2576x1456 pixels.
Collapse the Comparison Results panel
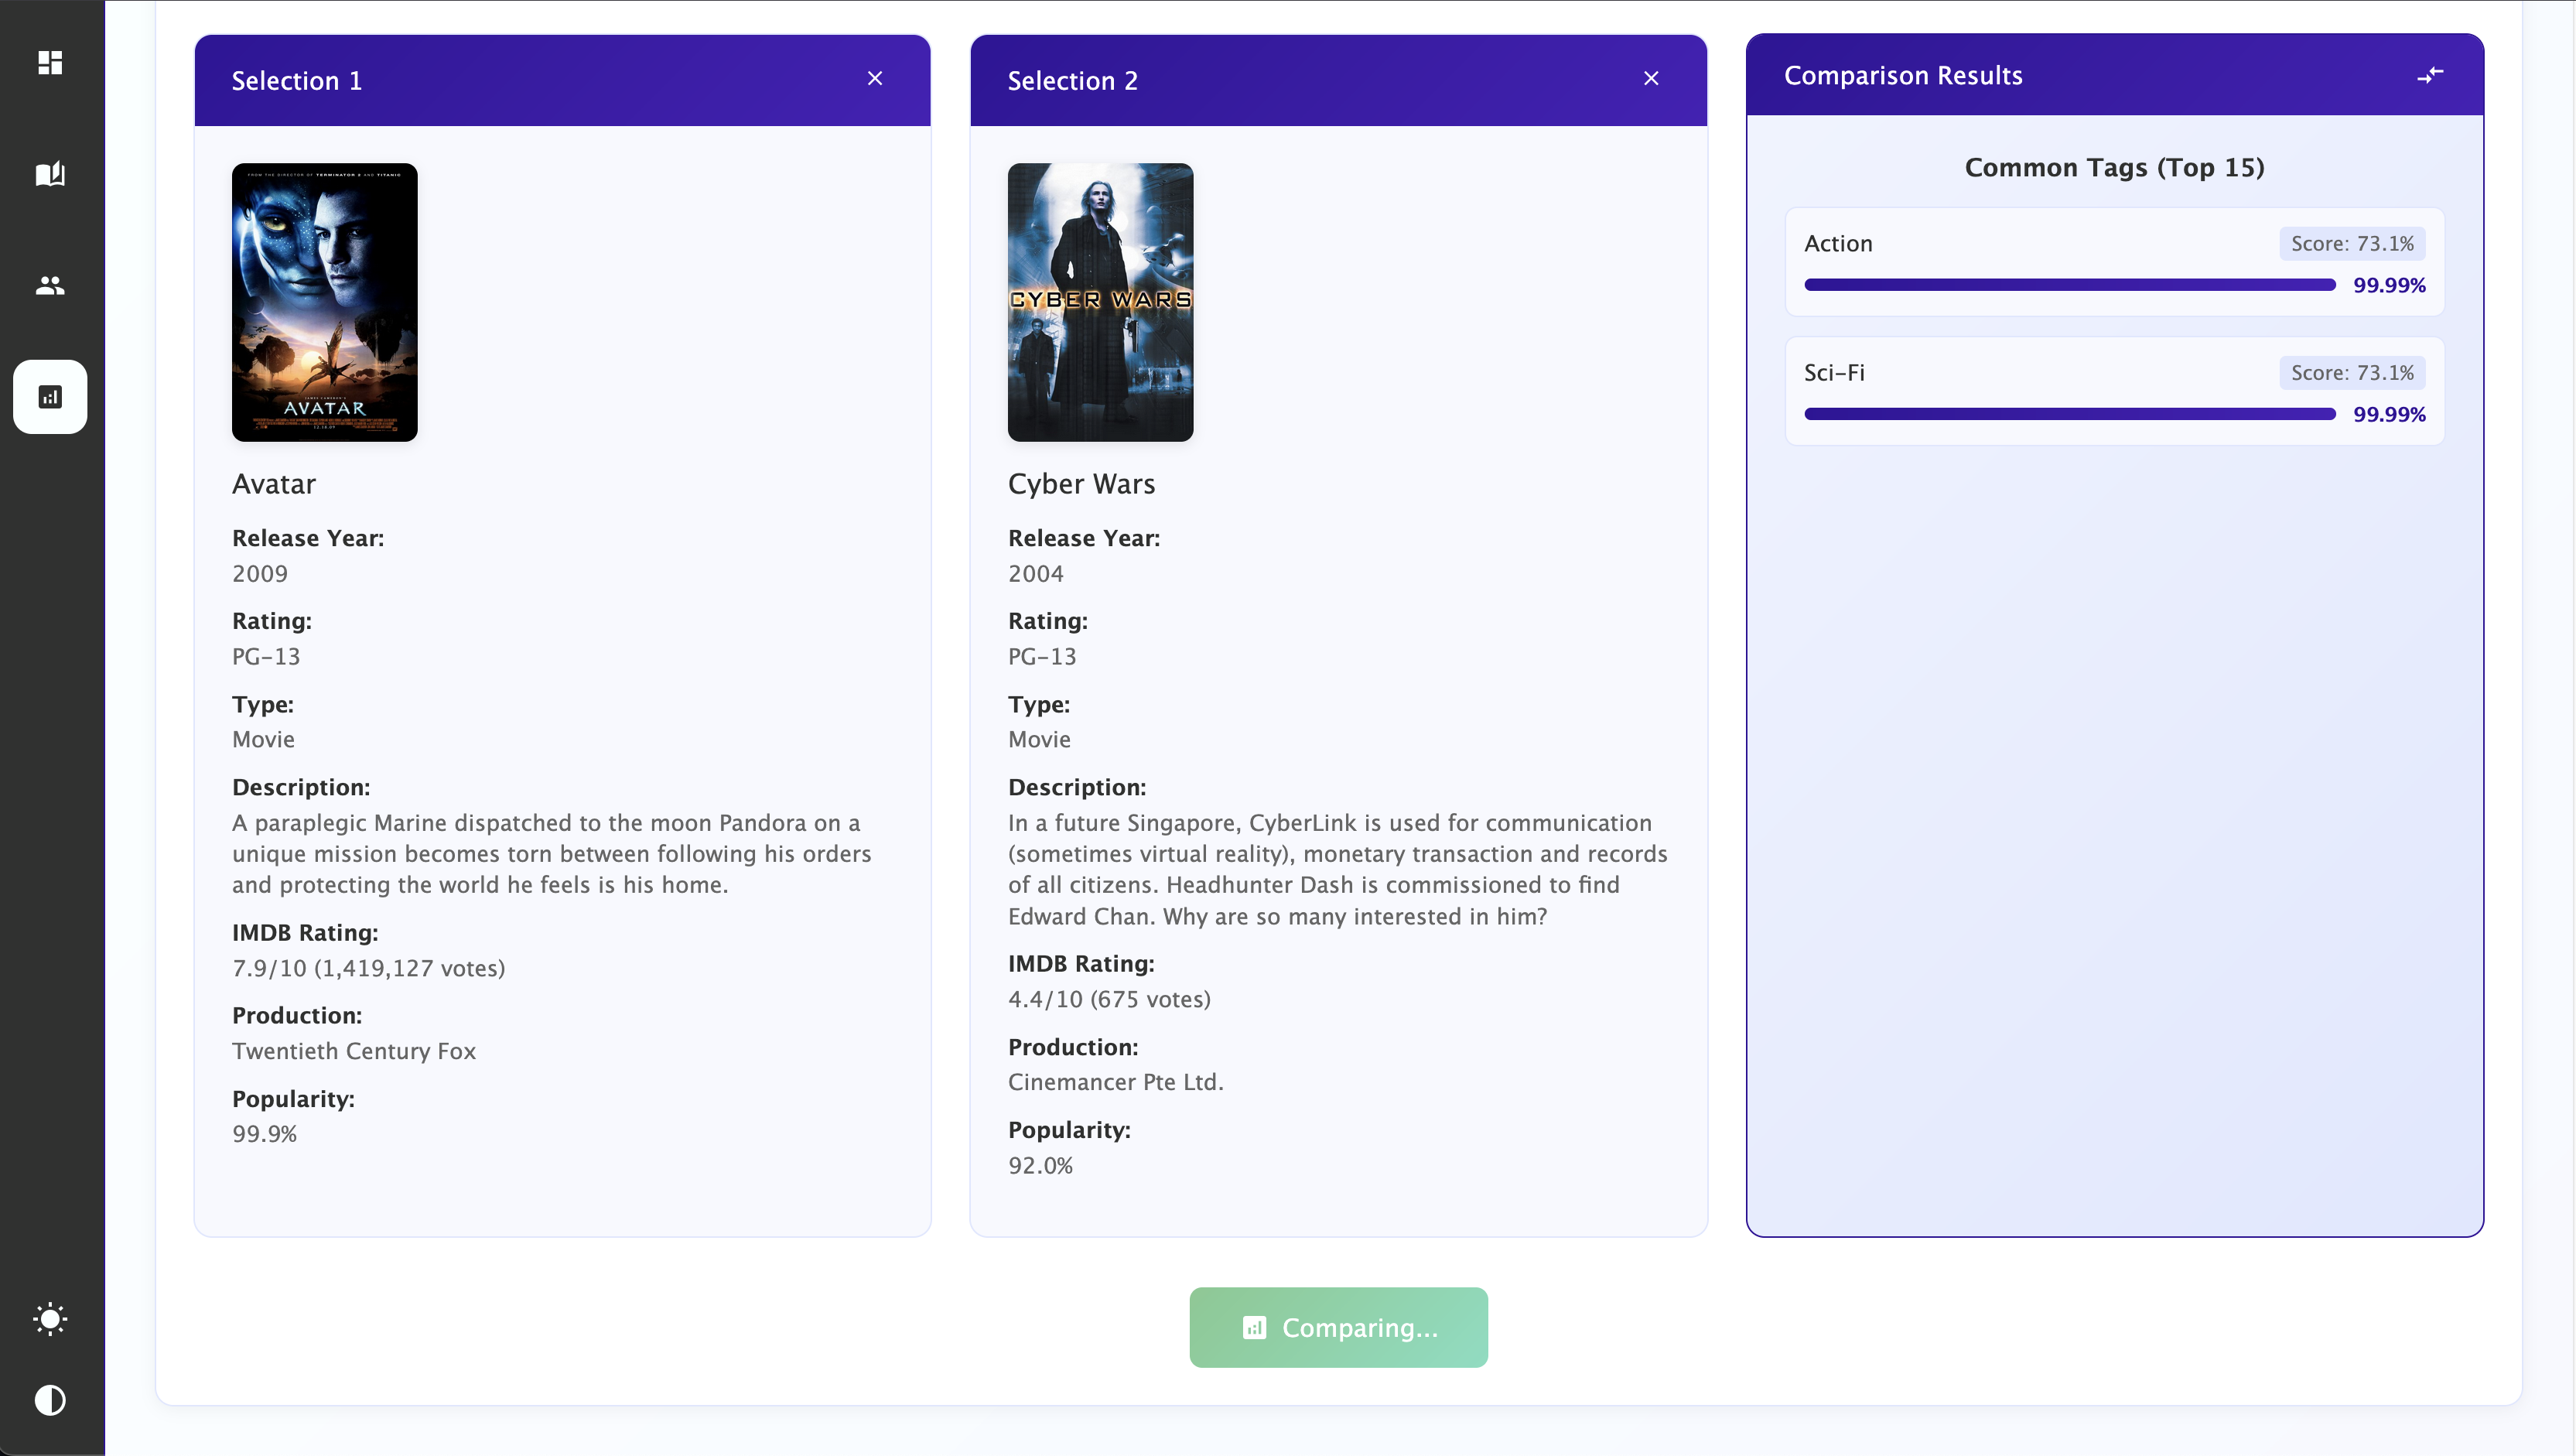pyautogui.click(x=2430, y=75)
